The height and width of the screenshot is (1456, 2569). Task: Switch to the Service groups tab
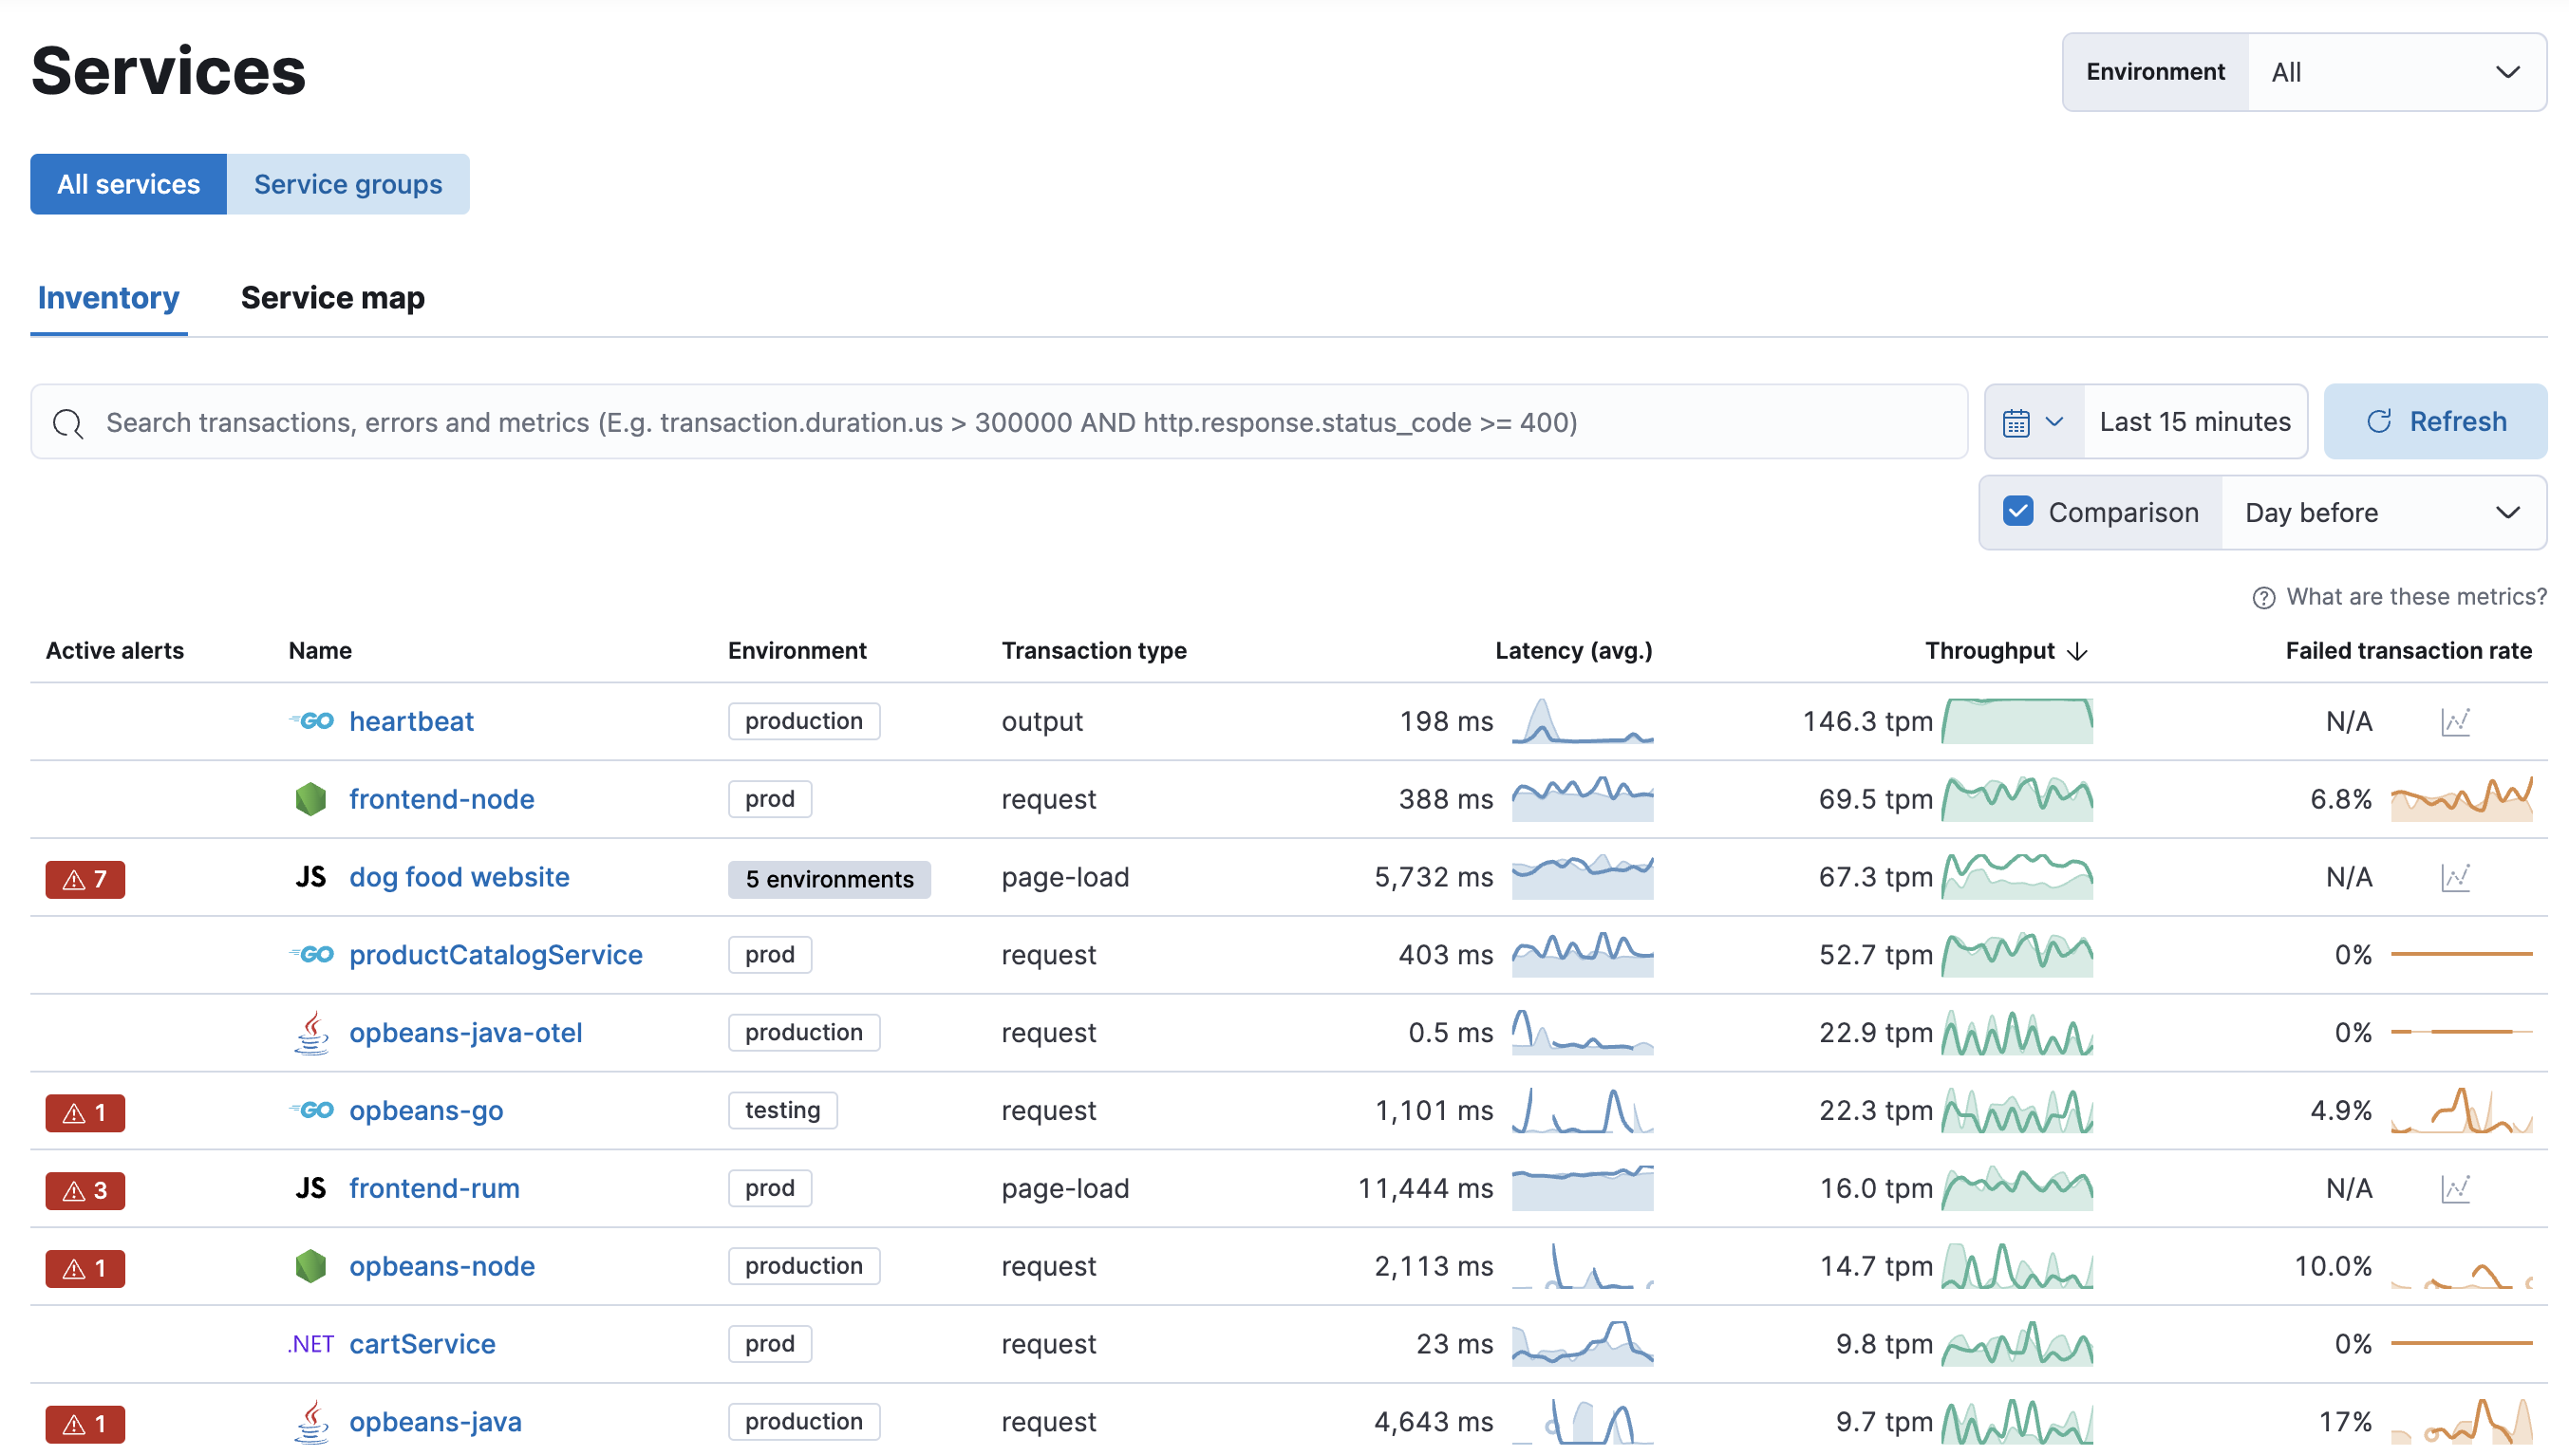347,183
